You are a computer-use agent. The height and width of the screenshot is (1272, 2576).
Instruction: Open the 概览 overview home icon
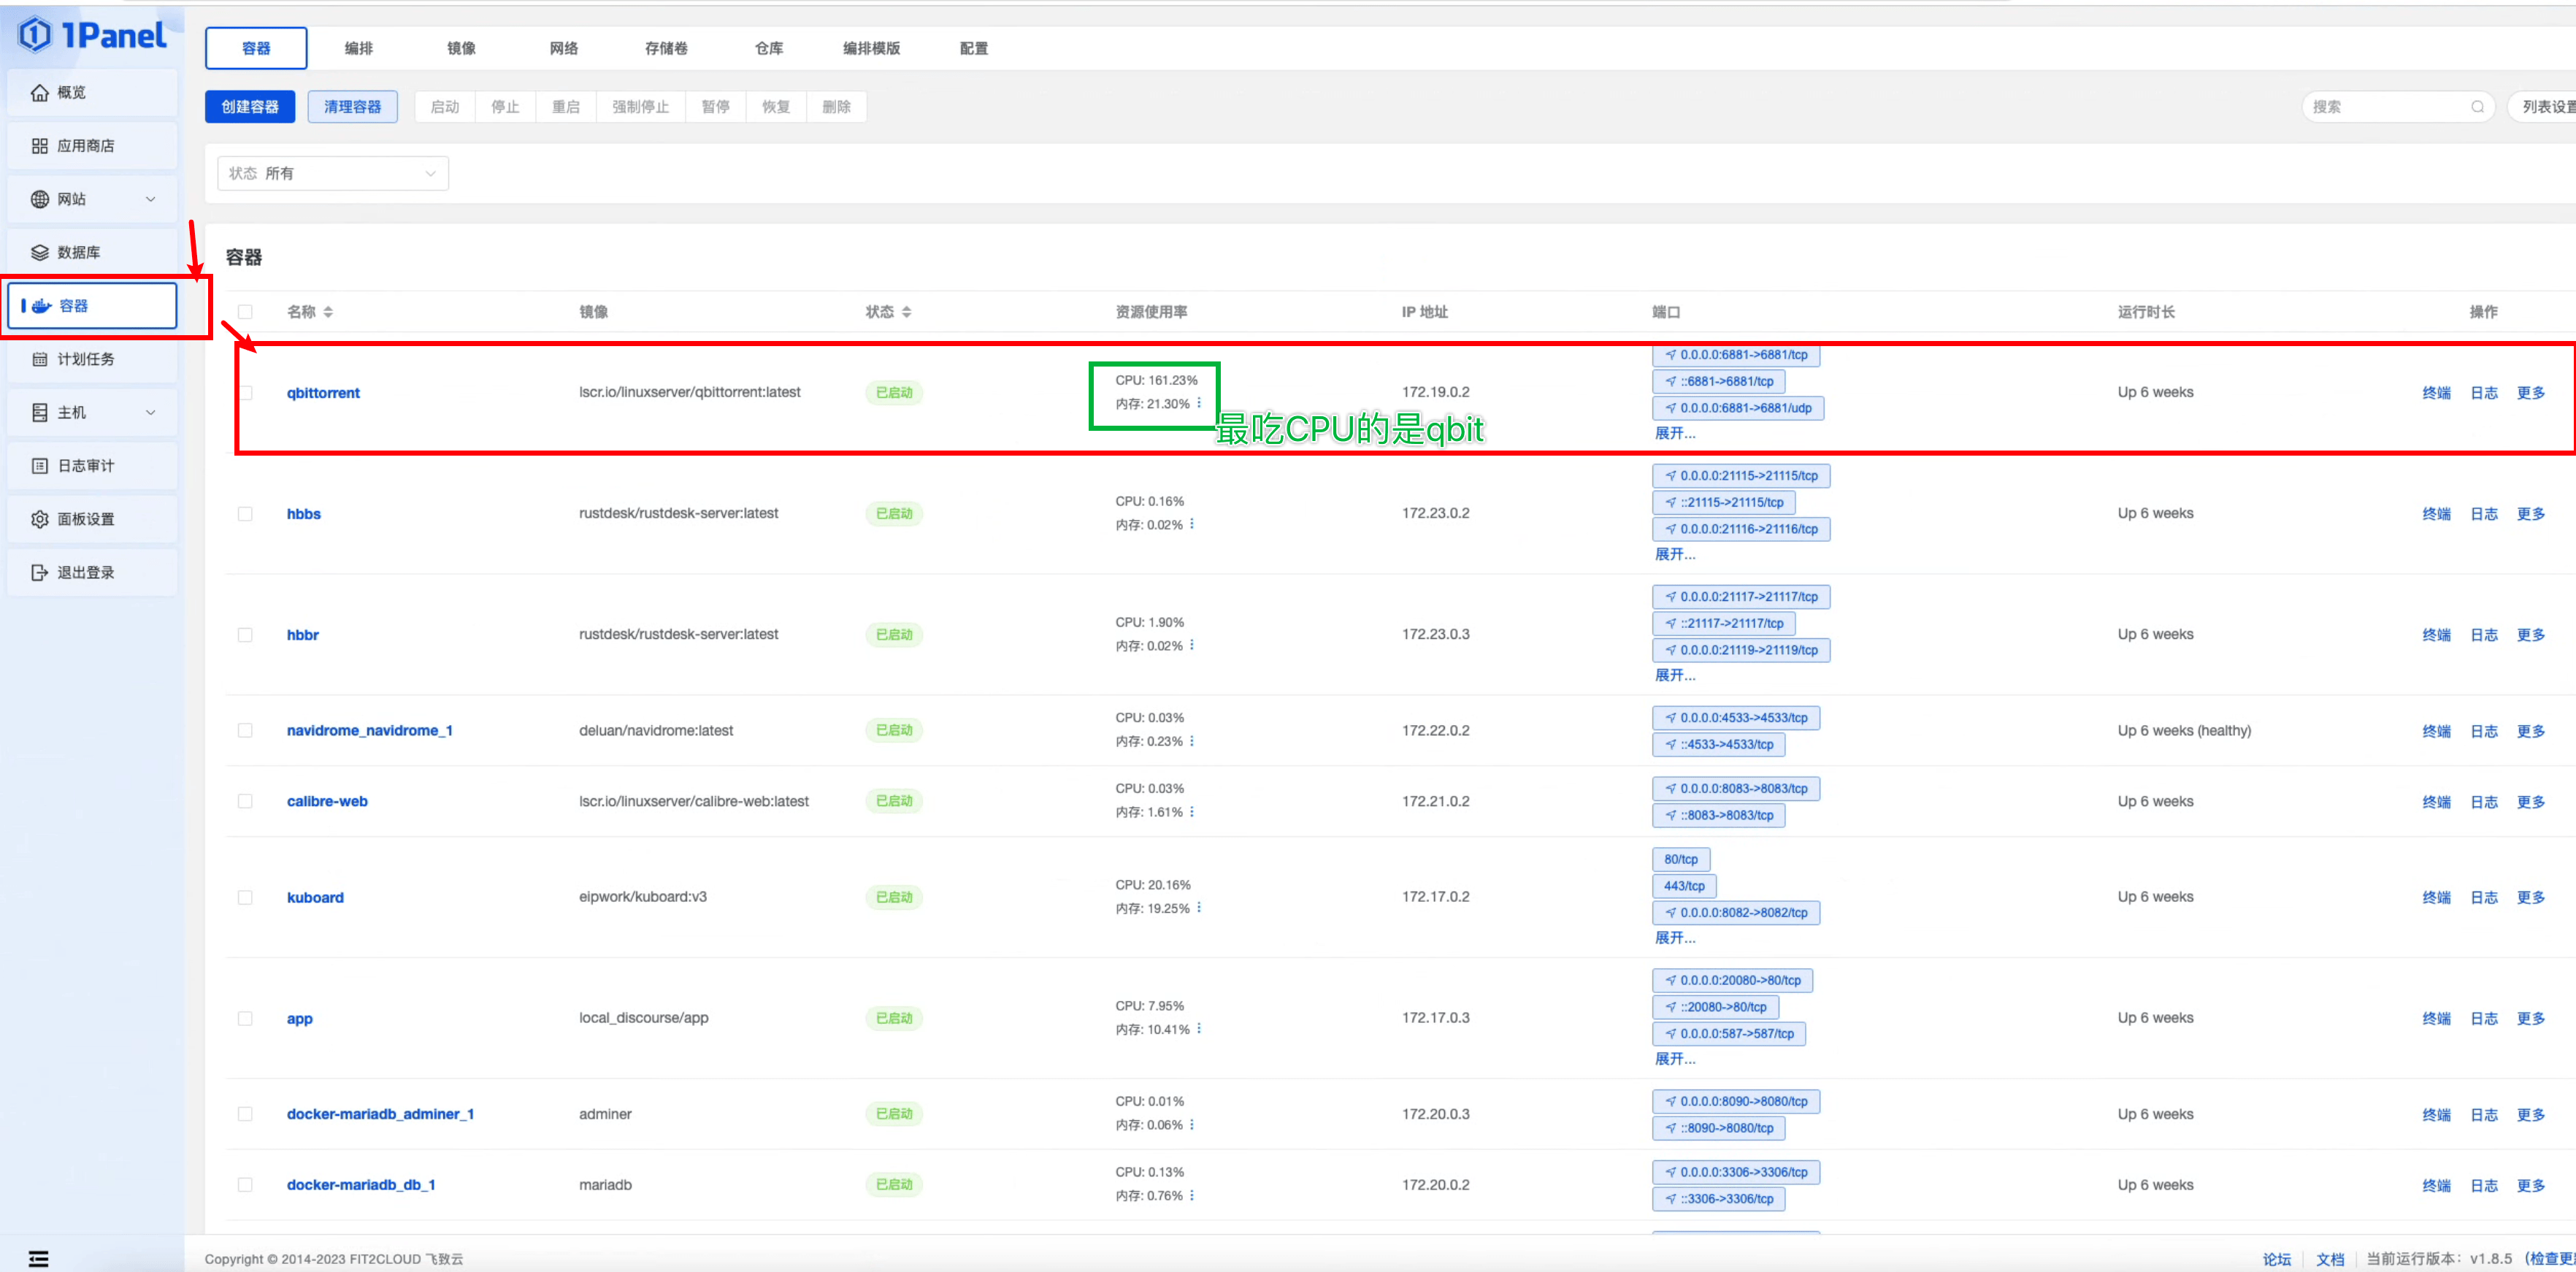tap(40, 93)
